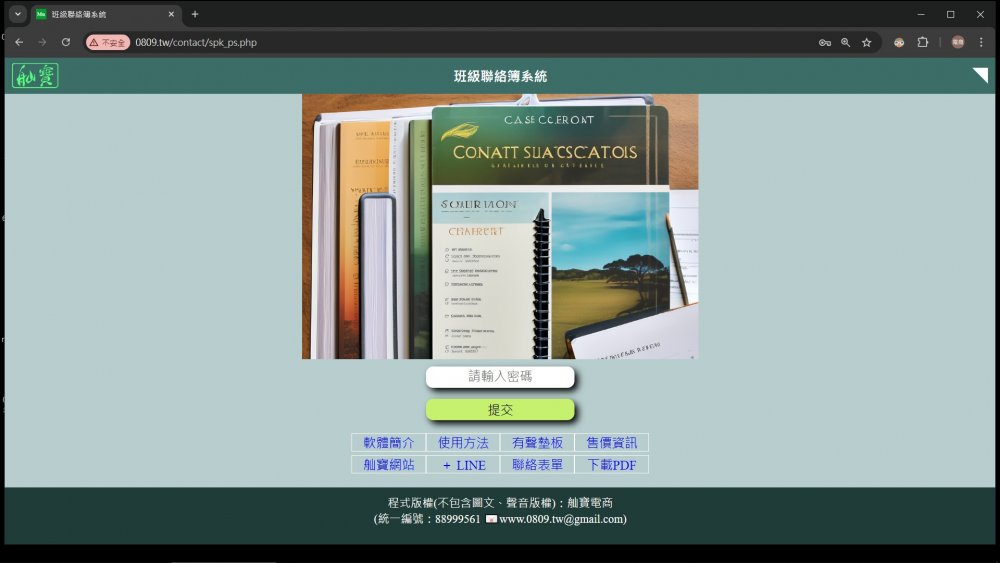Open the 下載PDF link
The width and height of the screenshot is (1000, 563).
[x=611, y=465]
